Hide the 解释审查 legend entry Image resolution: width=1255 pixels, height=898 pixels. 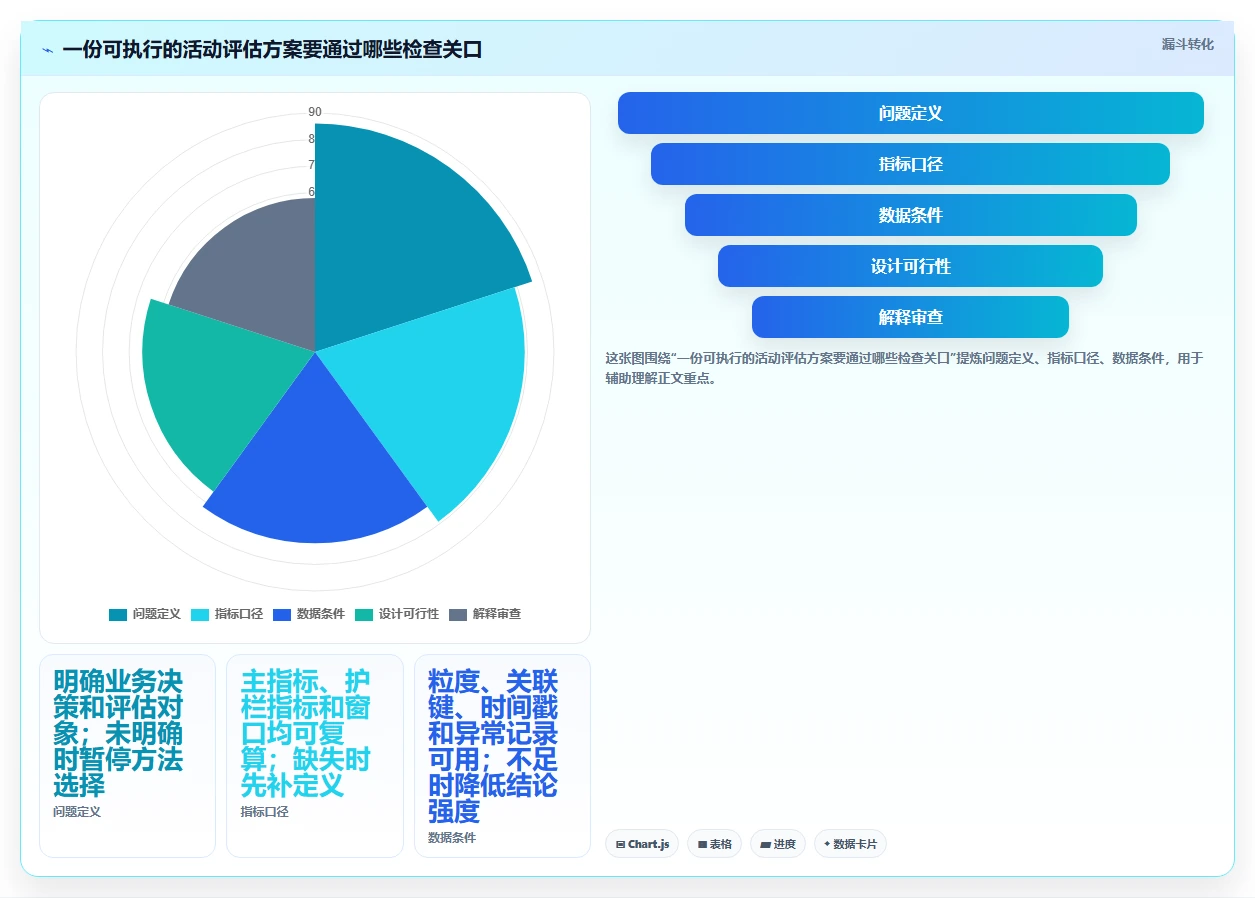coord(485,614)
